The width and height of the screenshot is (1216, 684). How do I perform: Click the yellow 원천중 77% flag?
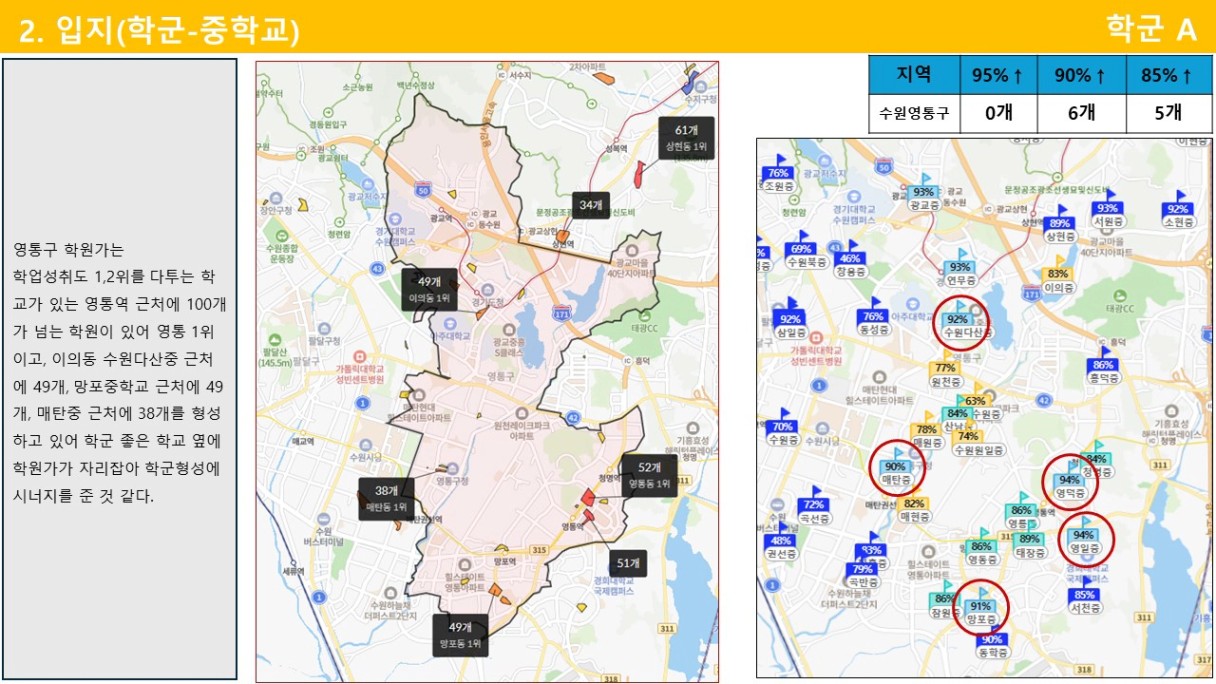[x=944, y=367]
